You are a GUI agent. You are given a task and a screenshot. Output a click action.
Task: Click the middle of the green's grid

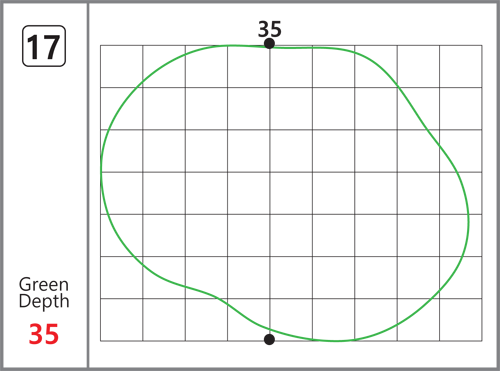click(x=291, y=193)
